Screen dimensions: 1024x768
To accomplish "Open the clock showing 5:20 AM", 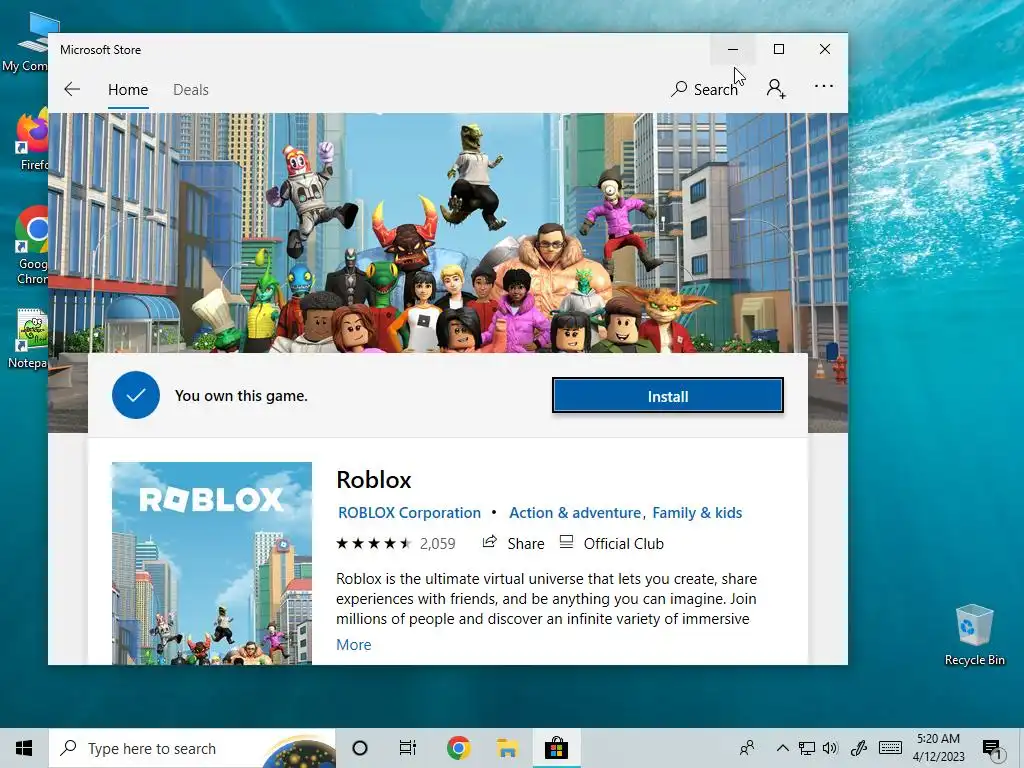I will (938, 748).
